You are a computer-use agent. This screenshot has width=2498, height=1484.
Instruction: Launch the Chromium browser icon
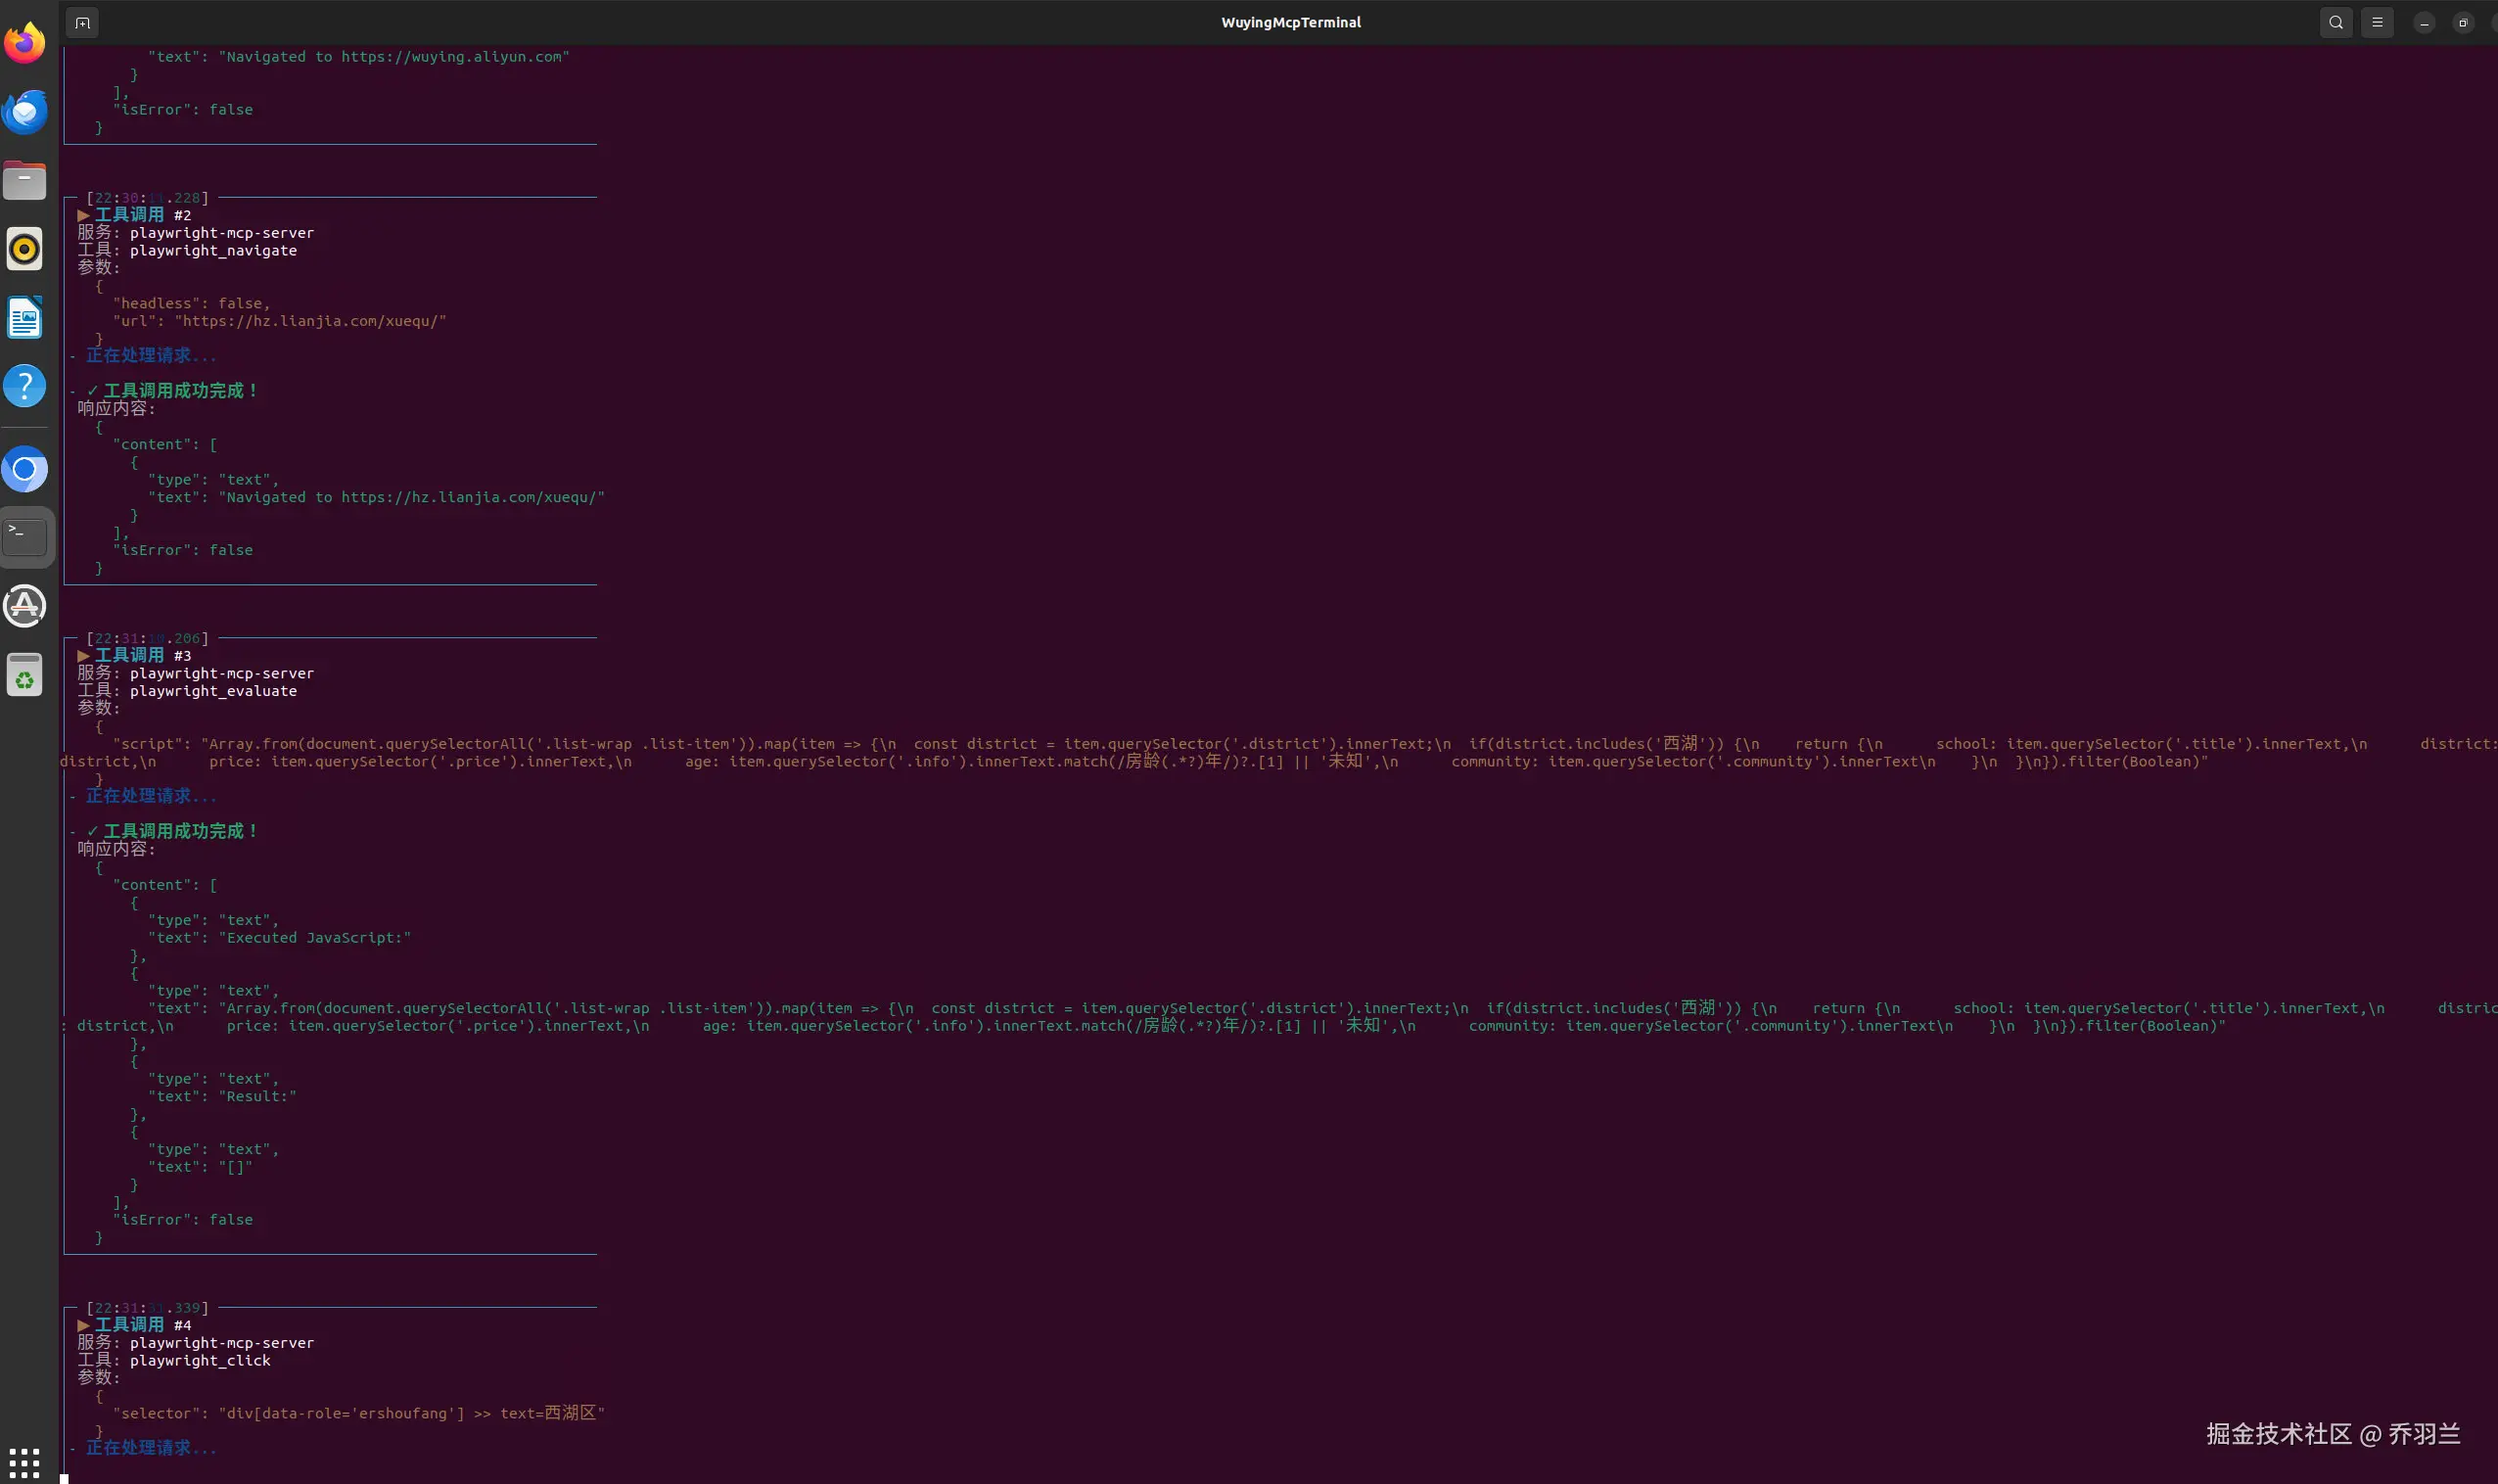click(25, 468)
